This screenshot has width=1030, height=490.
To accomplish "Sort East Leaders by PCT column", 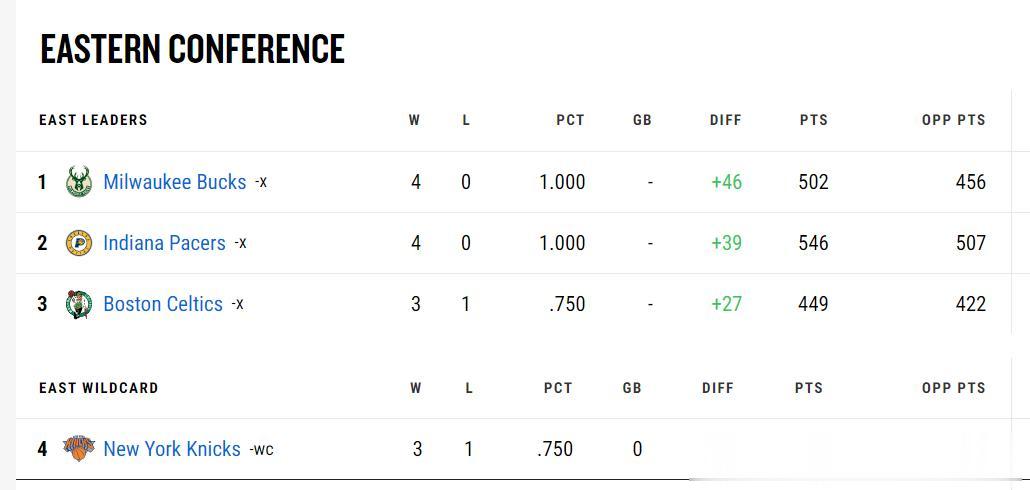I will (x=570, y=120).
